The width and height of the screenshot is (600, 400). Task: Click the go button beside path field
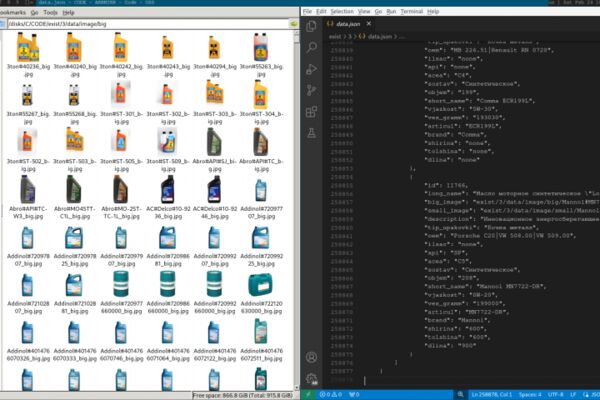pos(294,24)
